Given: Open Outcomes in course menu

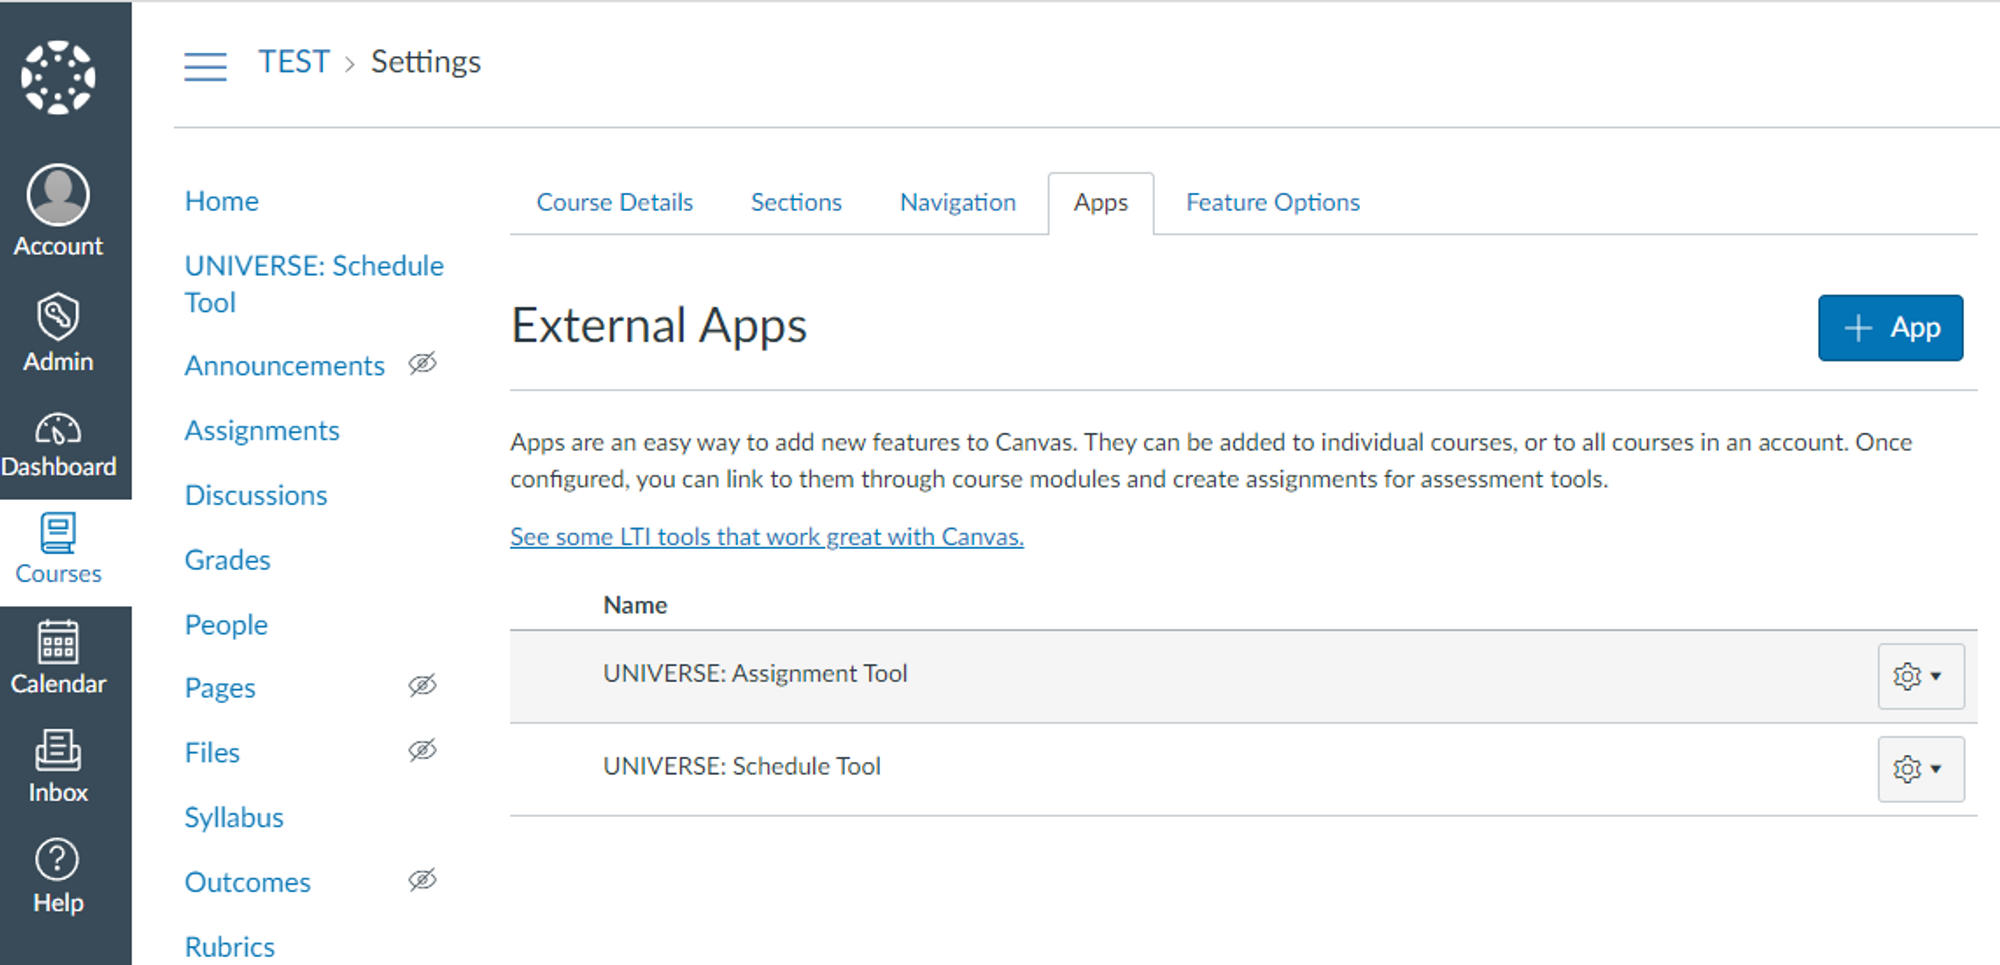Looking at the screenshot, I should tap(248, 883).
